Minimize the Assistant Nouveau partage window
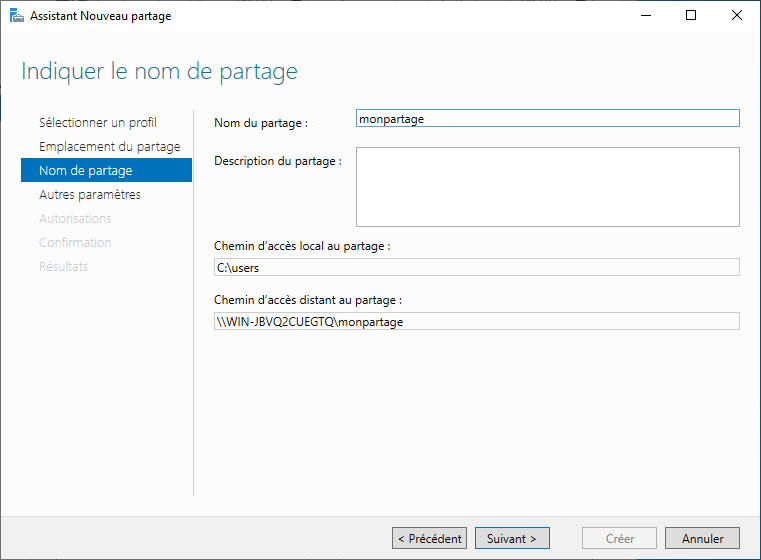This screenshot has width=761, height=560. [645, 16]
